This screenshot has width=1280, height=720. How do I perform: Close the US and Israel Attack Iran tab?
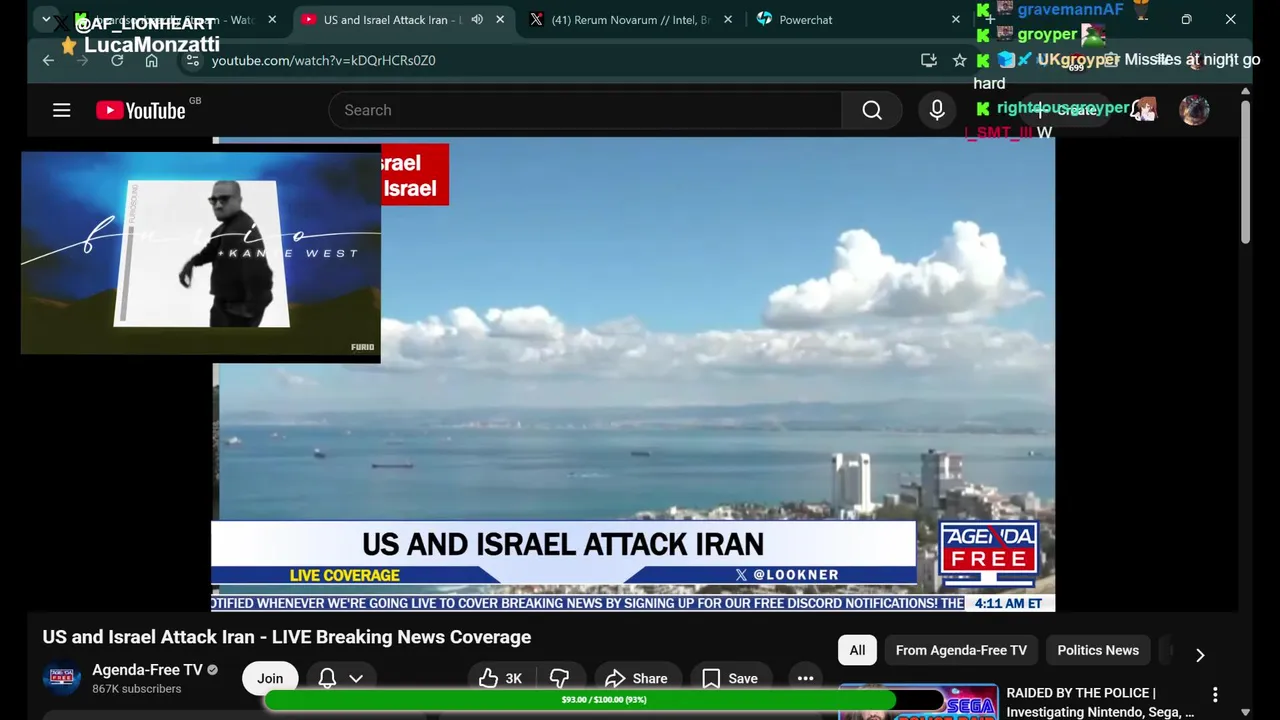tap(500, 19)
